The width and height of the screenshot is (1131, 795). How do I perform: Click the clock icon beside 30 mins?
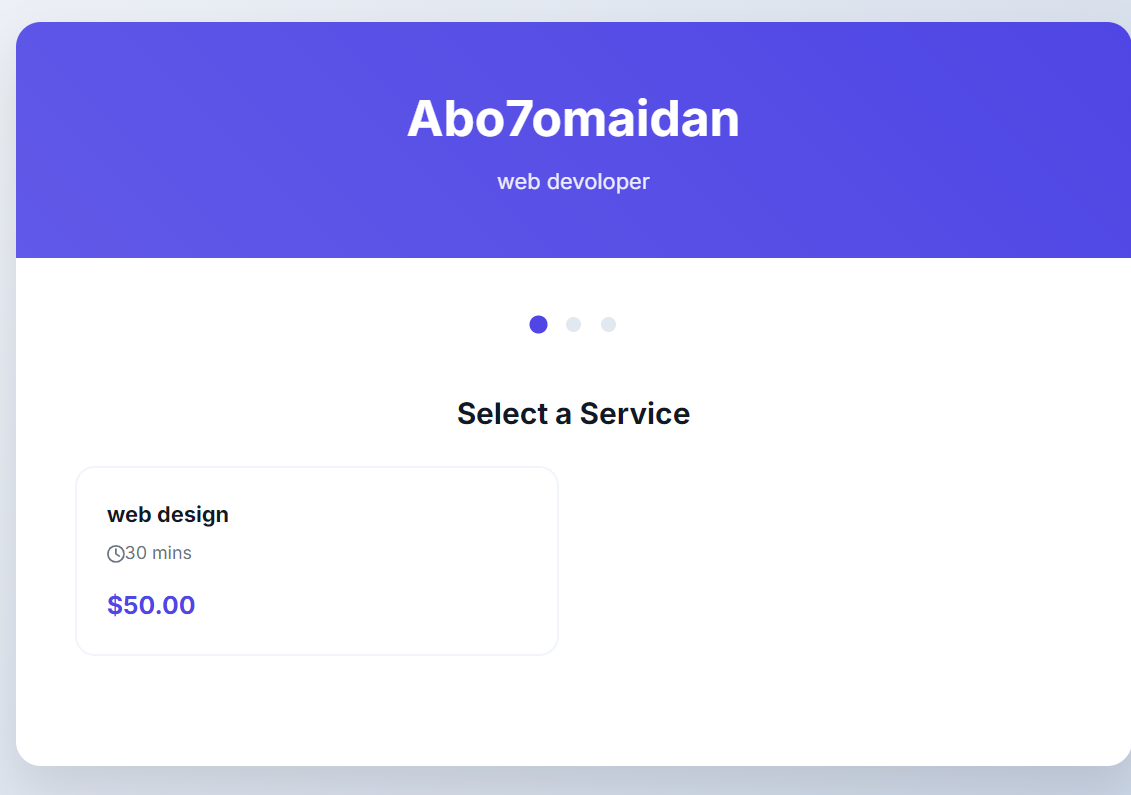[x=116, y=554]
